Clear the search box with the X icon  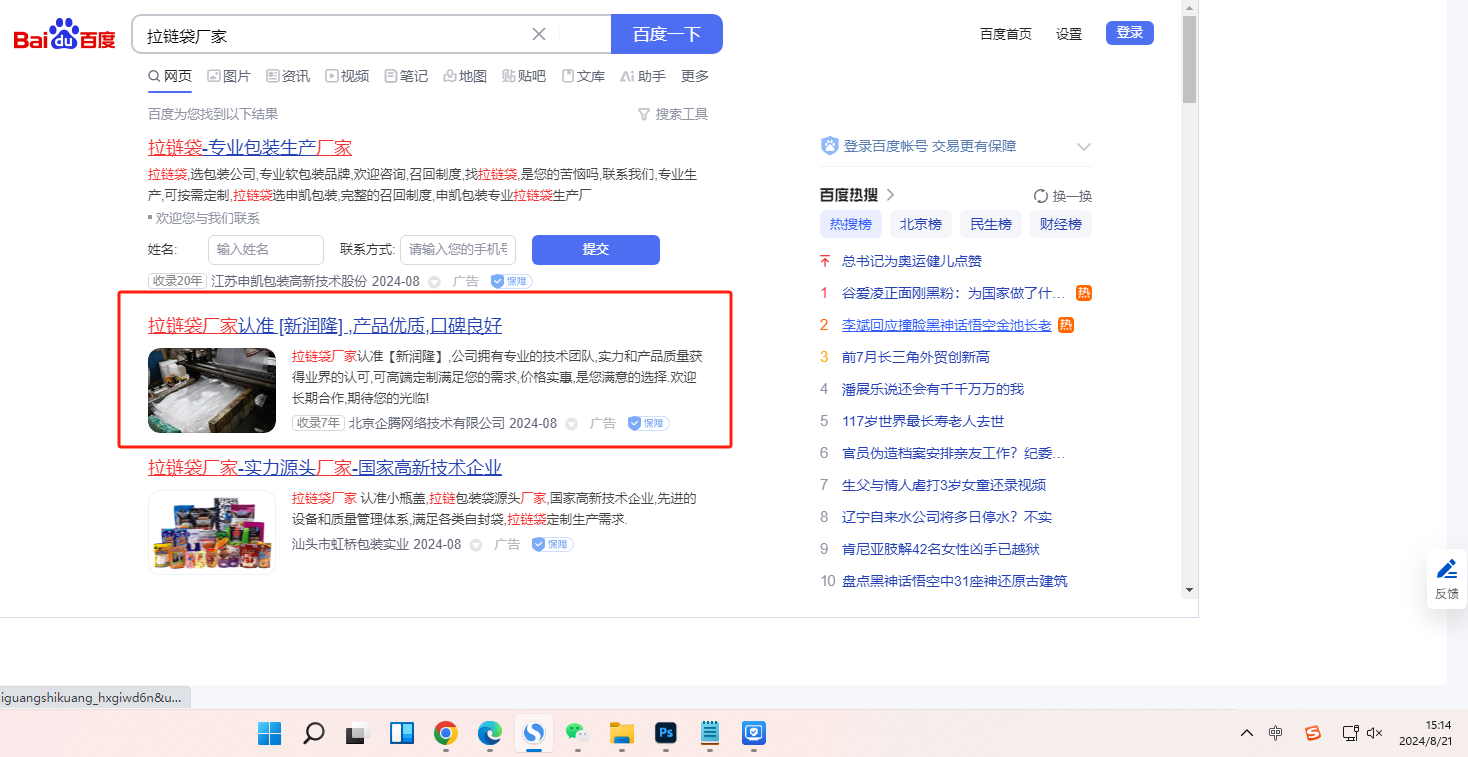(x=538, y=34)
